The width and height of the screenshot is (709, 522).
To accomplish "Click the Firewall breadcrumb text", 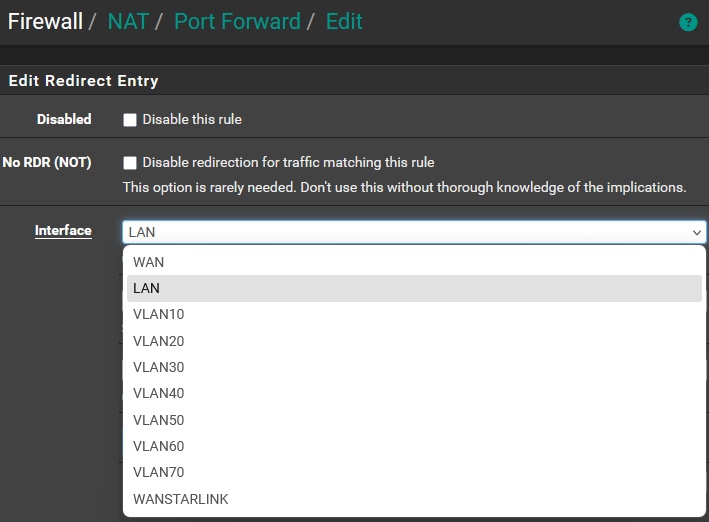I will click(x=45, y=21).
